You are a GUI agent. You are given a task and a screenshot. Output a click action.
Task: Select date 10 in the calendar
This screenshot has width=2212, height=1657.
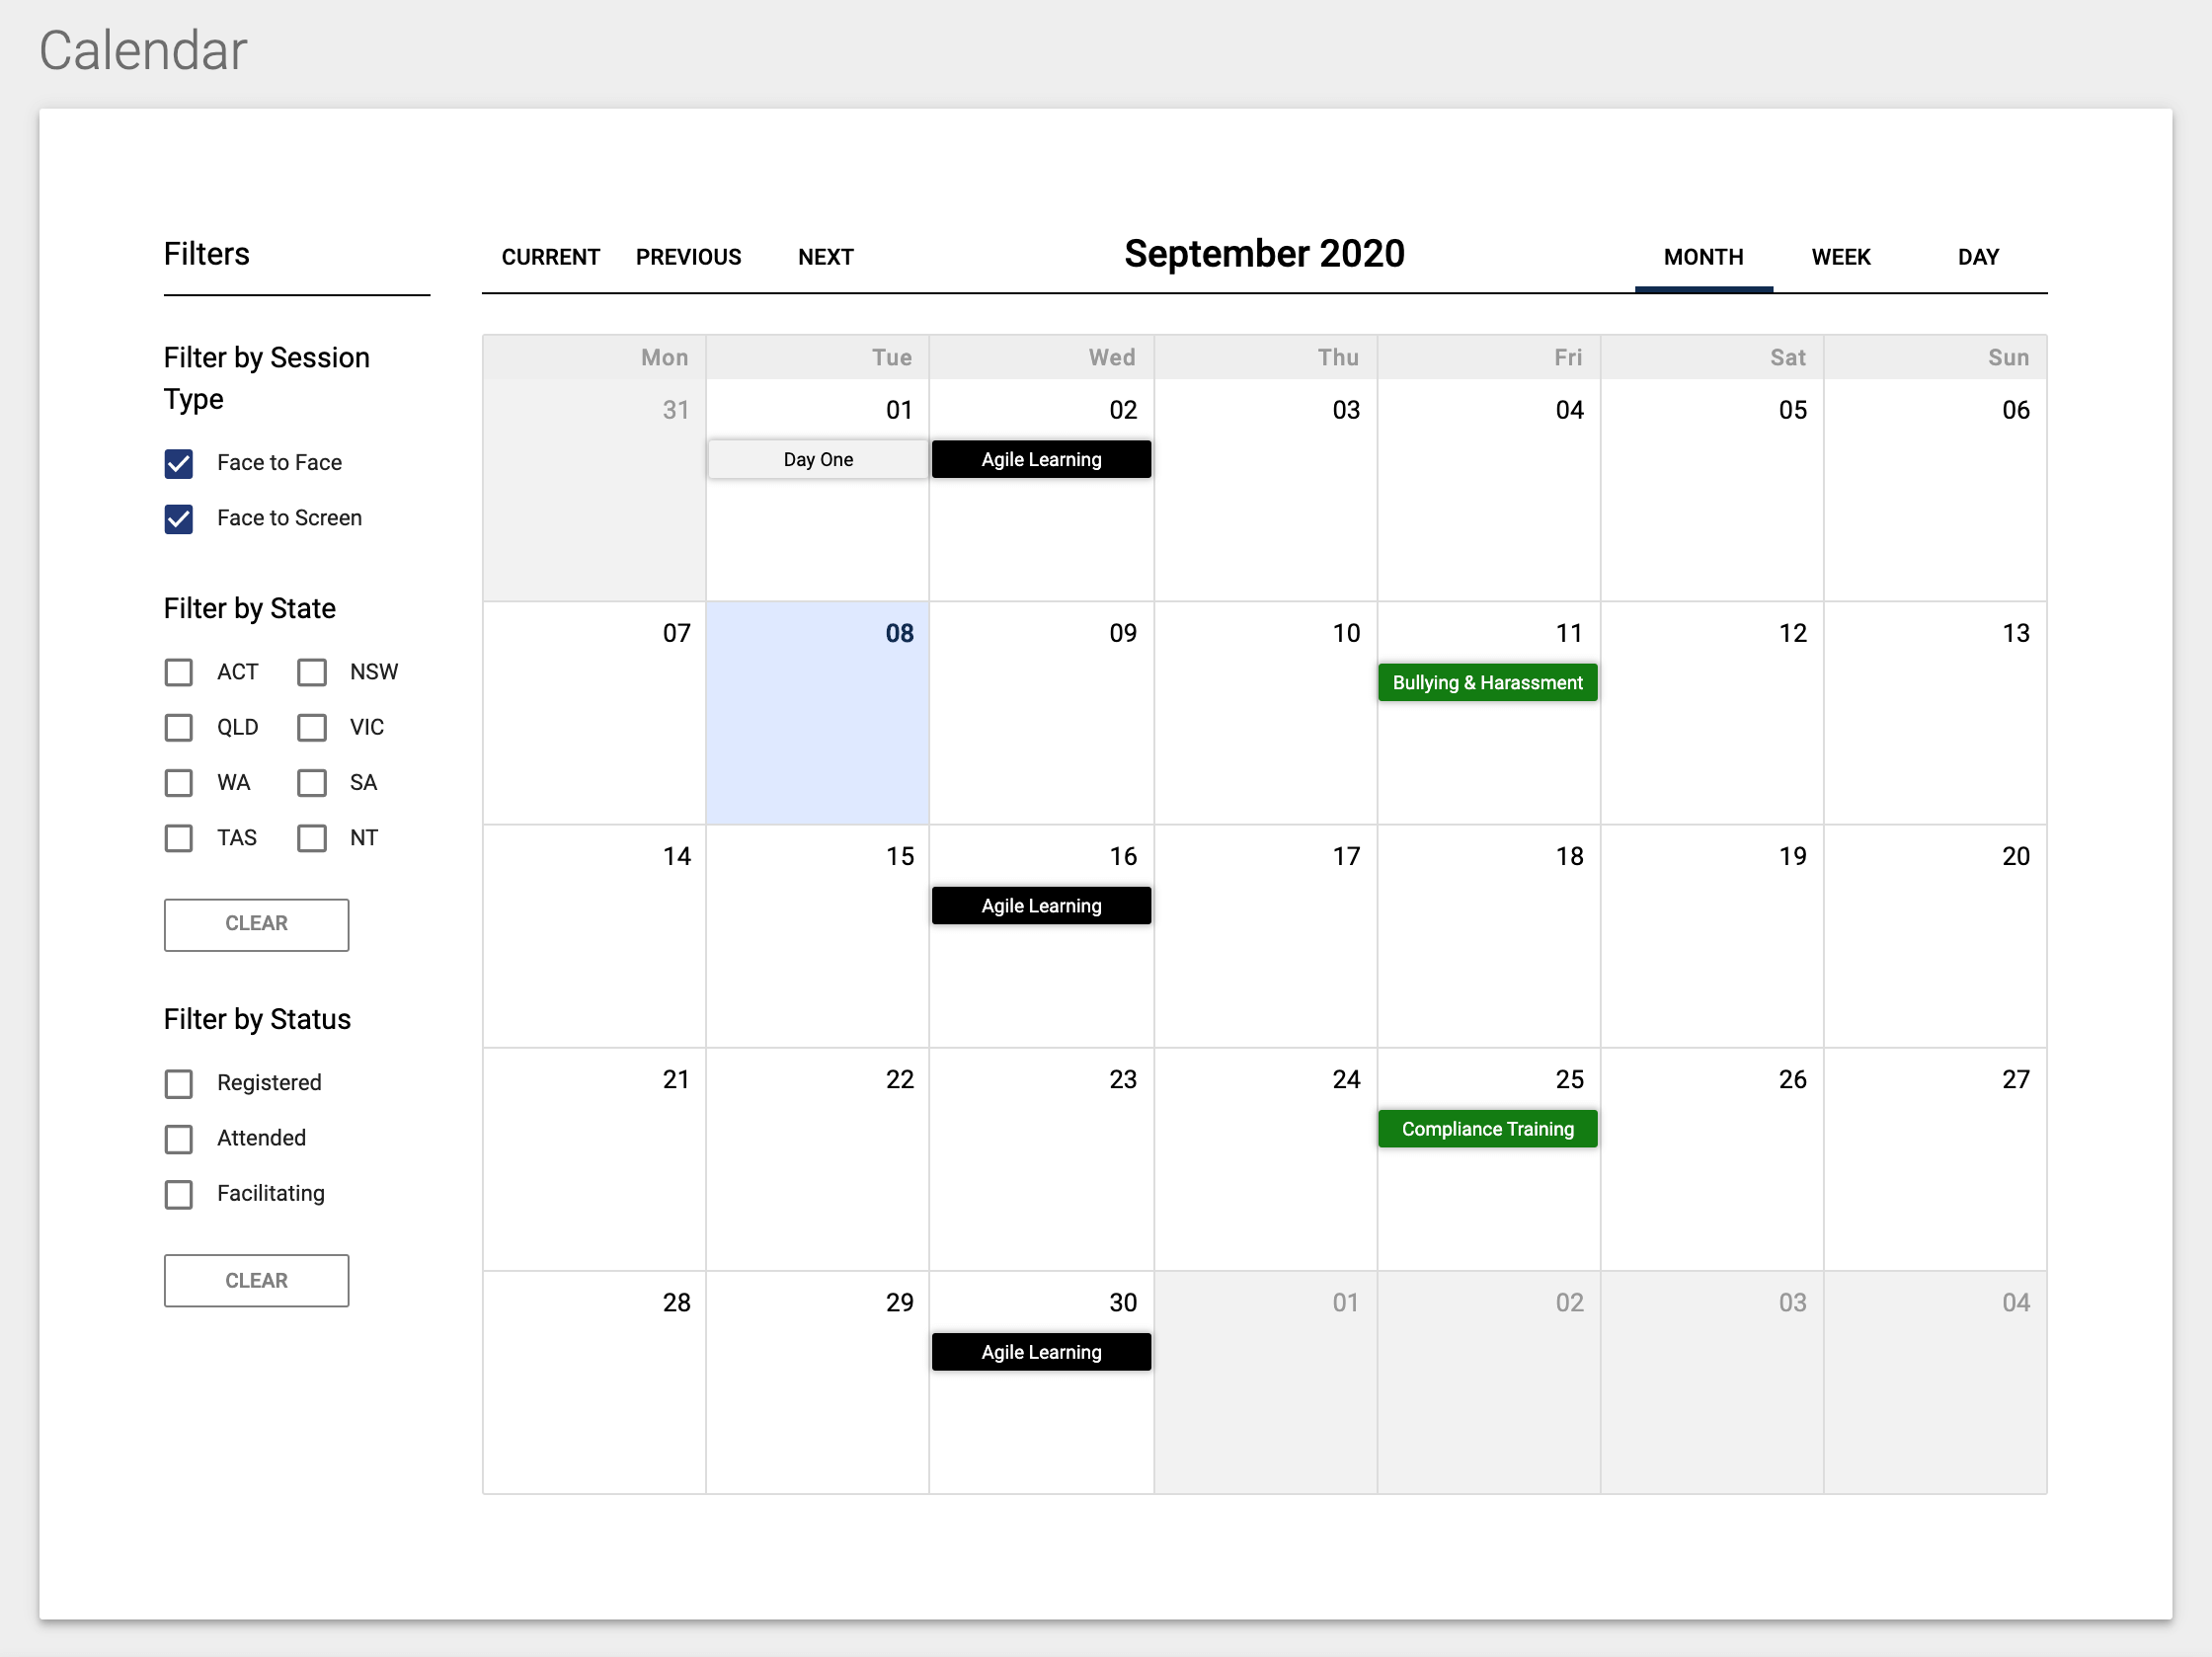pyautogui.click(x=1346, y=634)
